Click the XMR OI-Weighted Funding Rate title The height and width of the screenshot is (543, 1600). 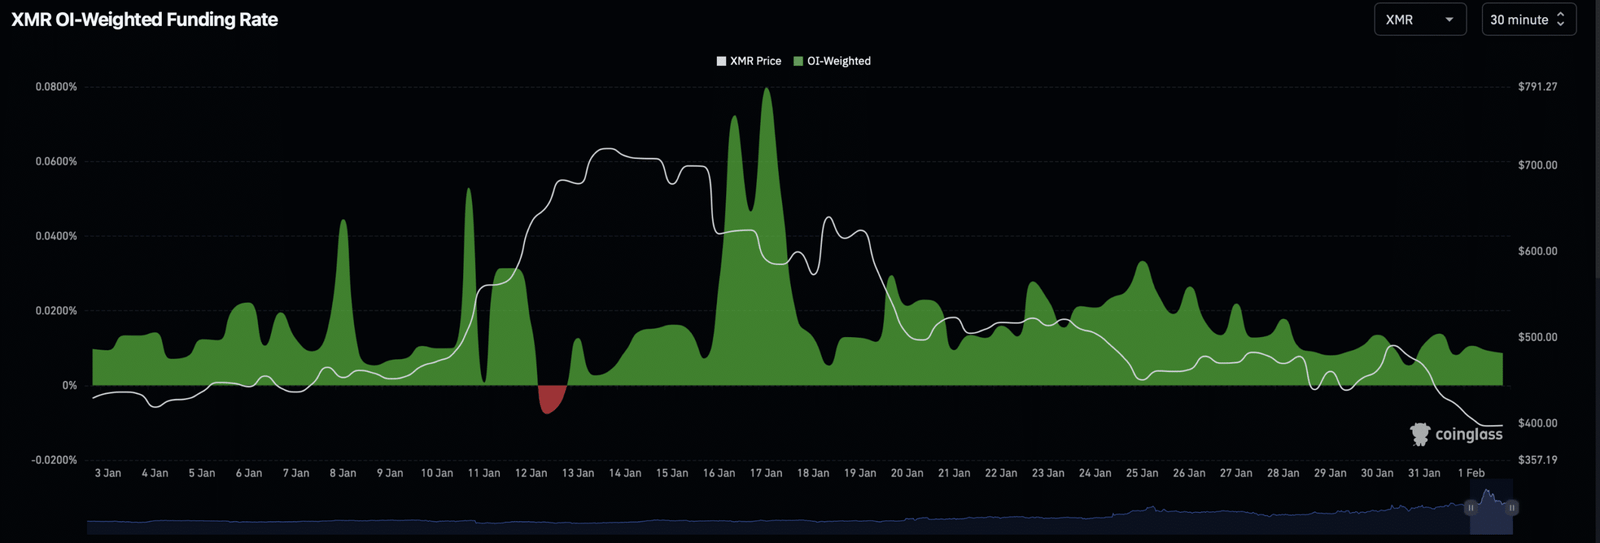point(145,20)
